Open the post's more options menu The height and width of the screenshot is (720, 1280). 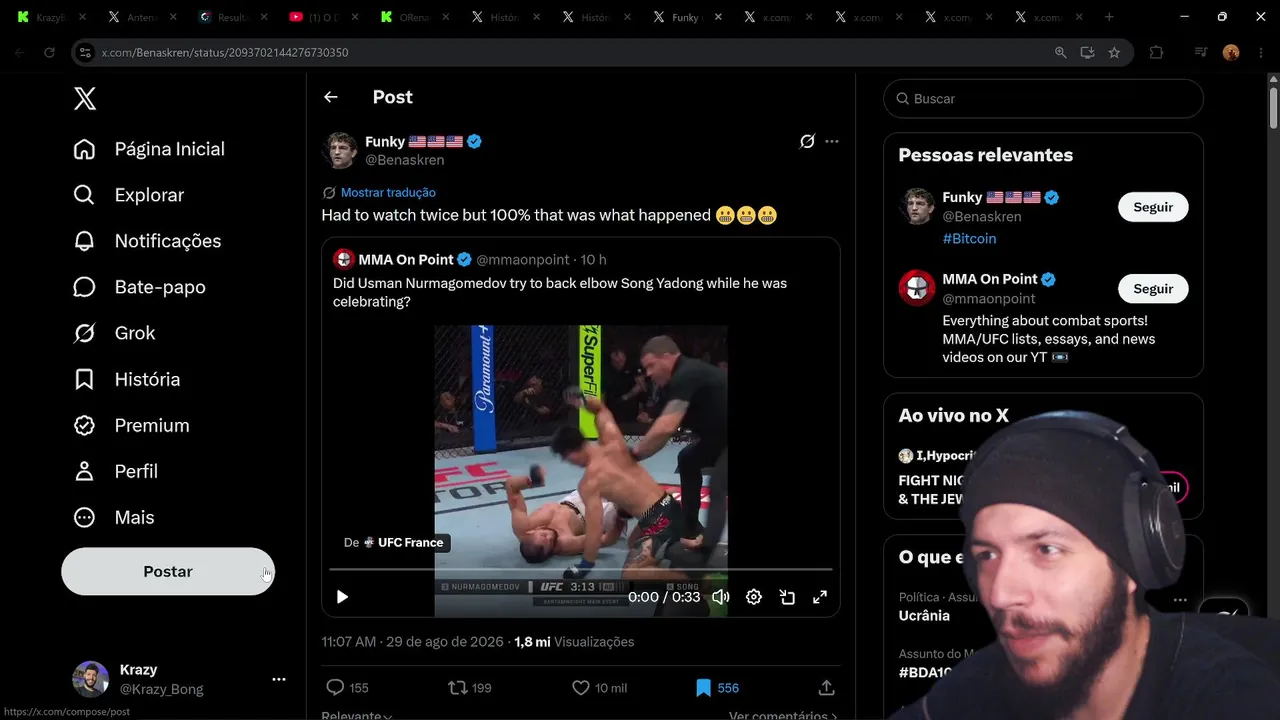point(832,141)
